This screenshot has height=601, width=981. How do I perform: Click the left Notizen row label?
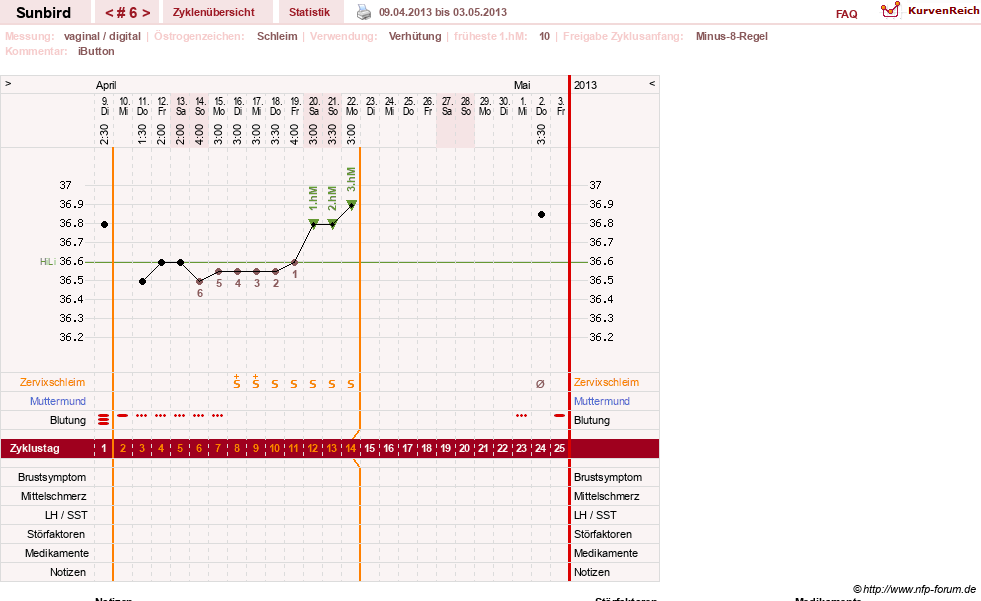coord(68,572)
